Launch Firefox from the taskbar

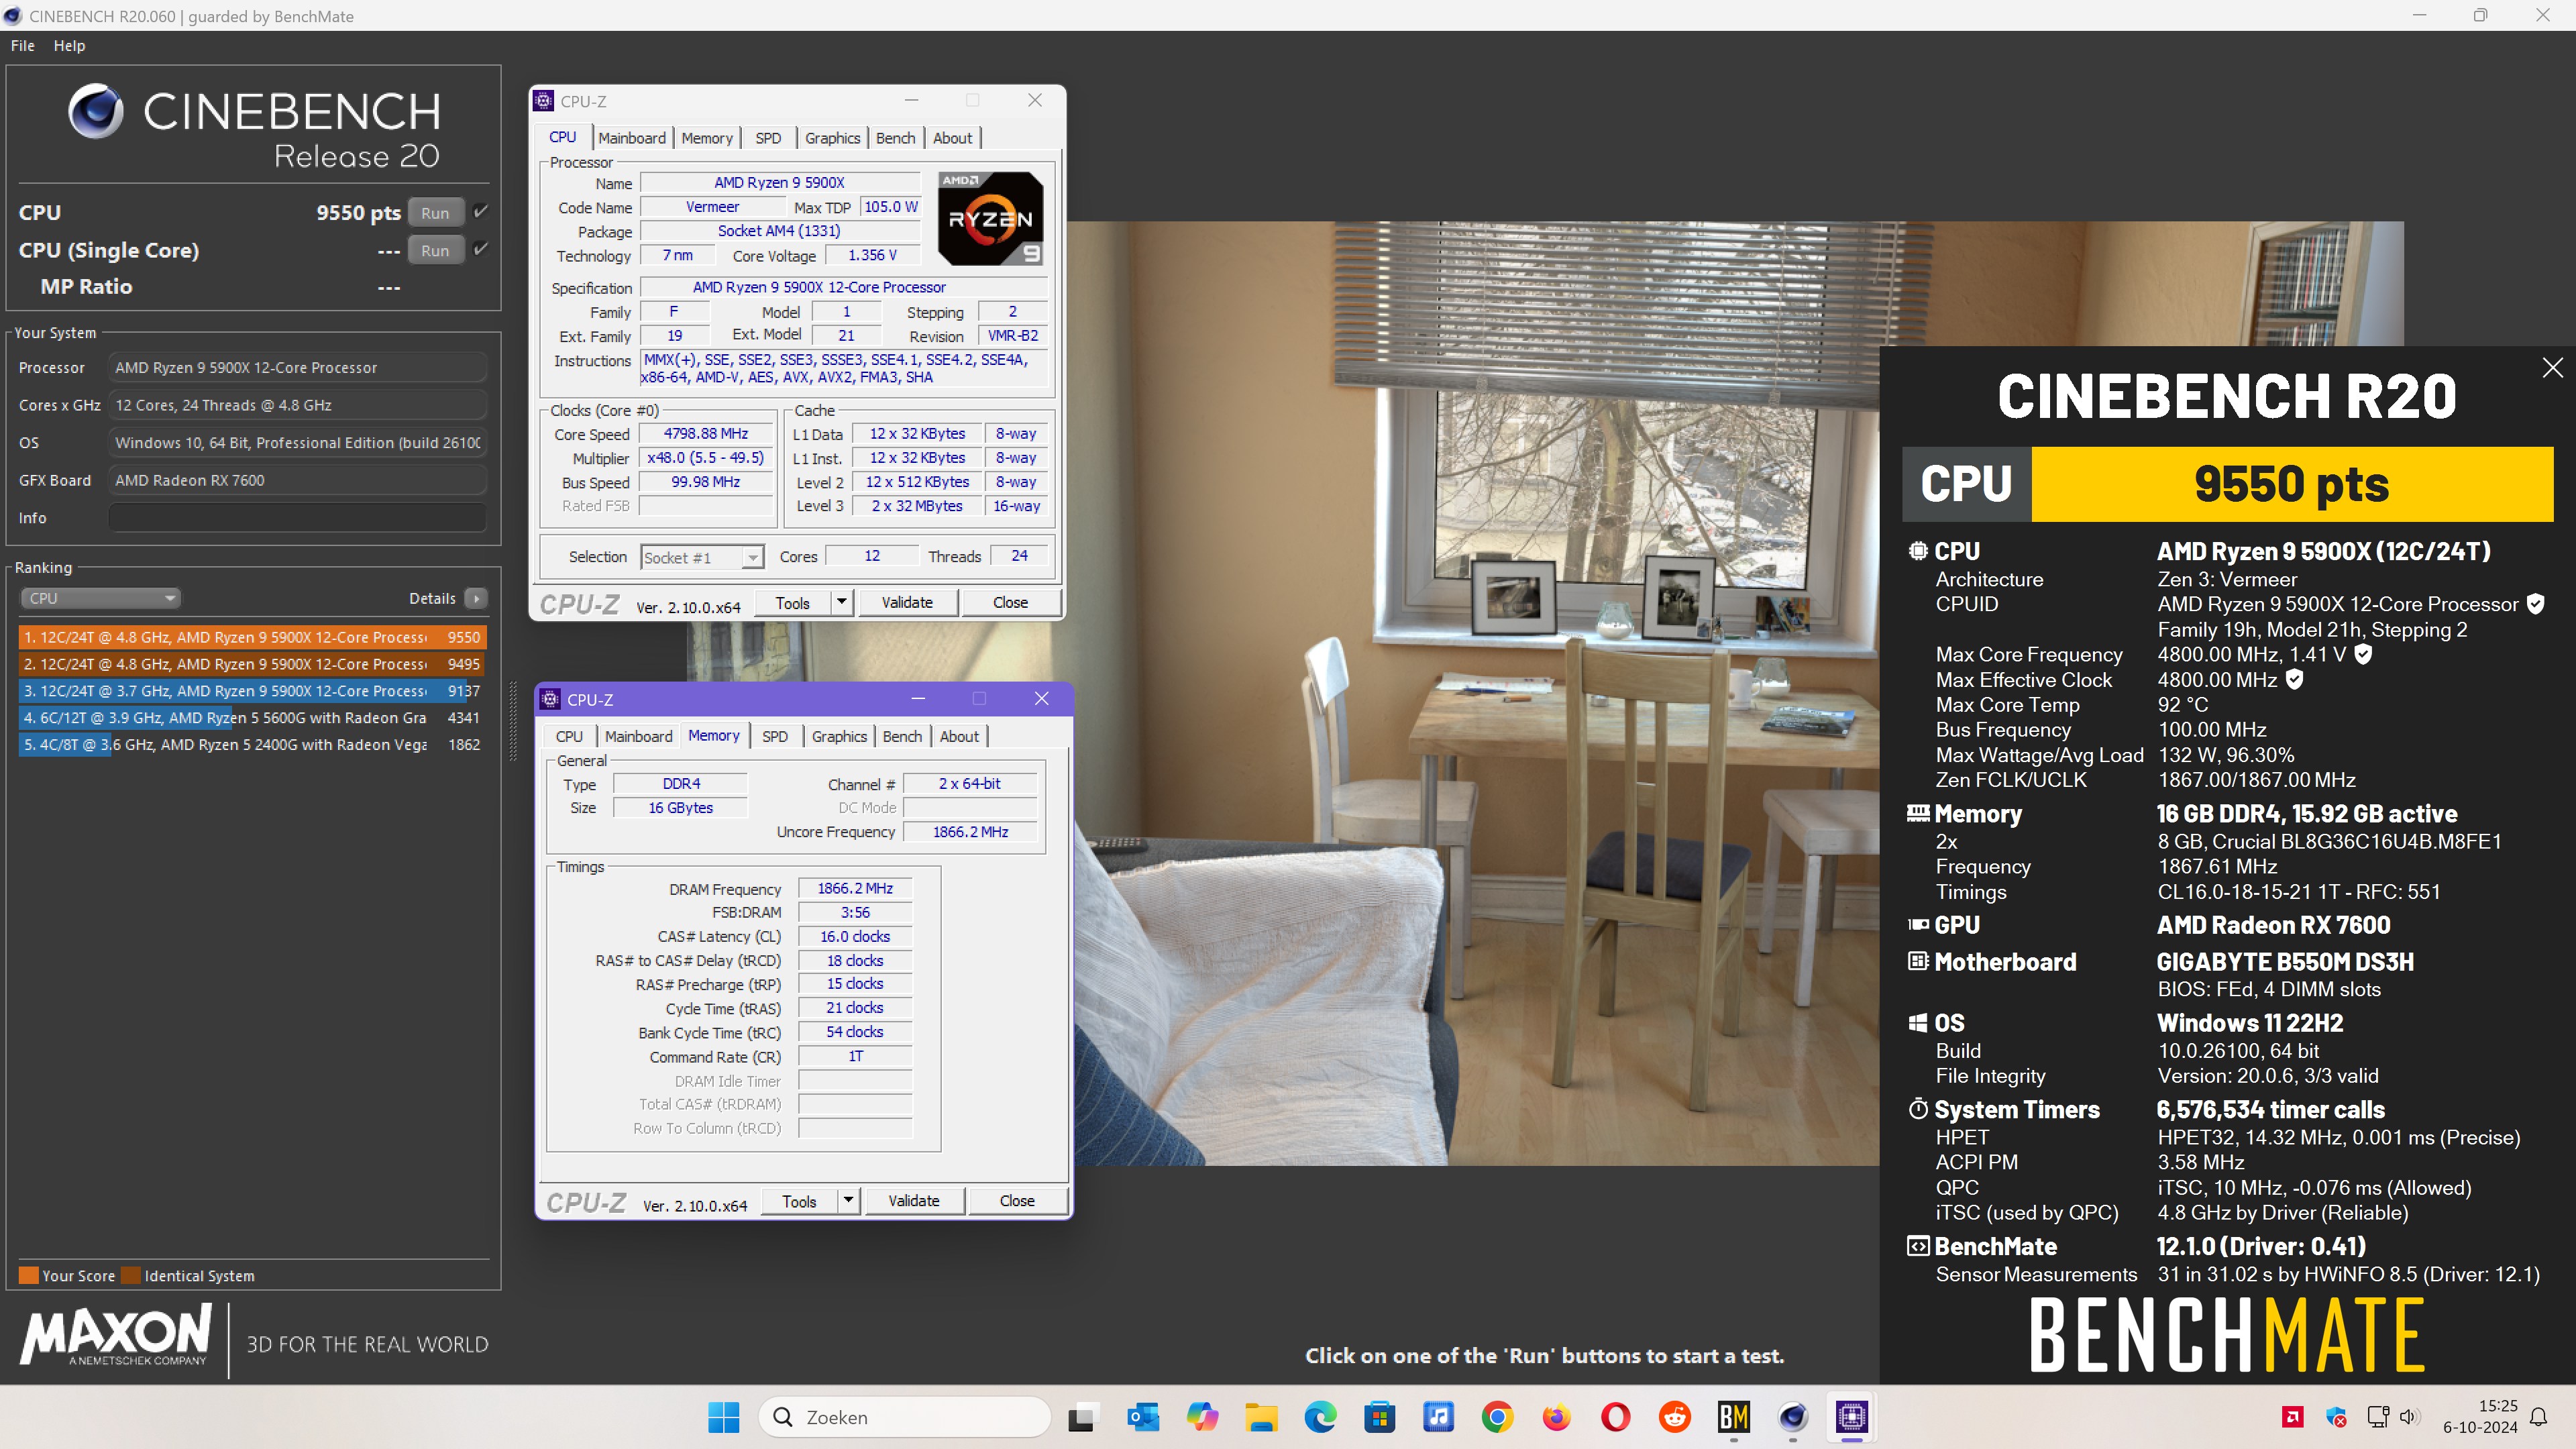click(x=1556, y=1417)
